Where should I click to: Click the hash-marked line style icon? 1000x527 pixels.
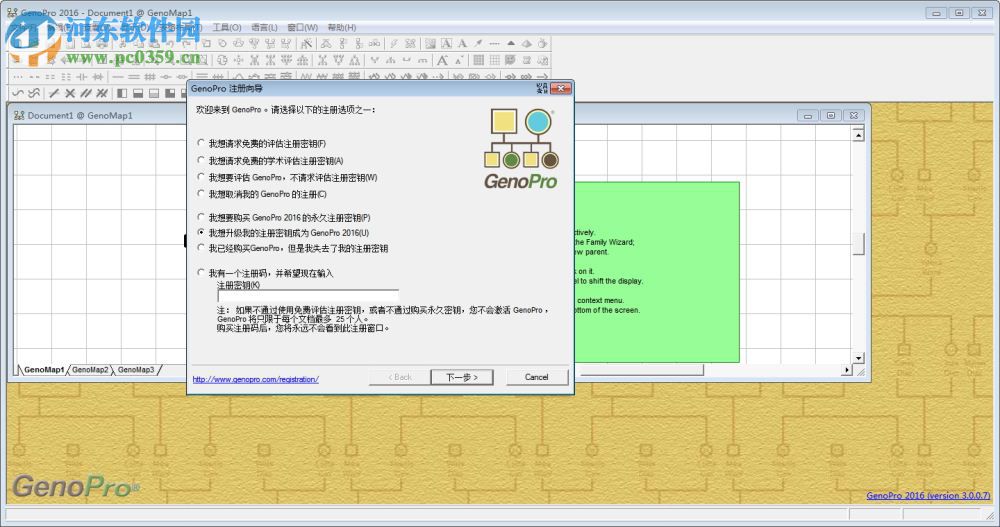[x=150, y=77]
